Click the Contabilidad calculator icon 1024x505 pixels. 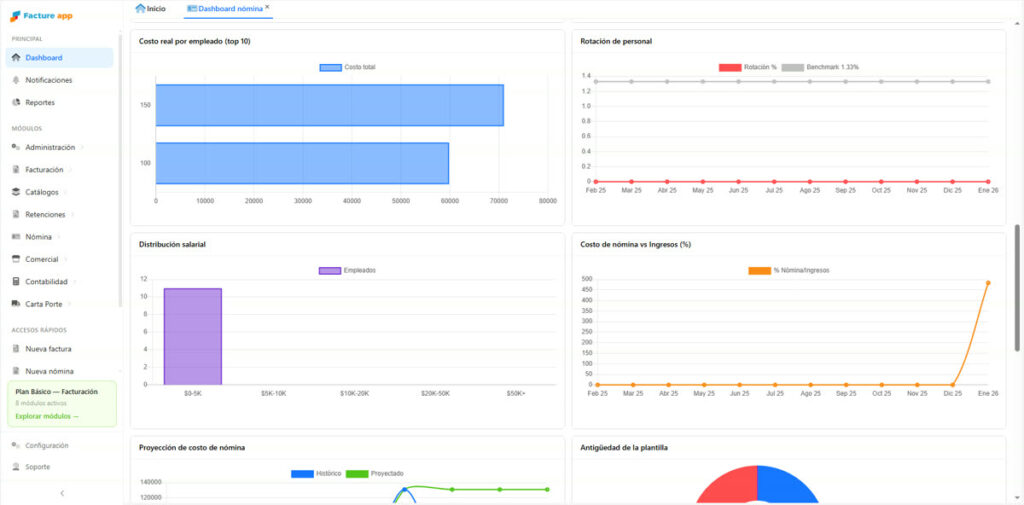point(16,282)
